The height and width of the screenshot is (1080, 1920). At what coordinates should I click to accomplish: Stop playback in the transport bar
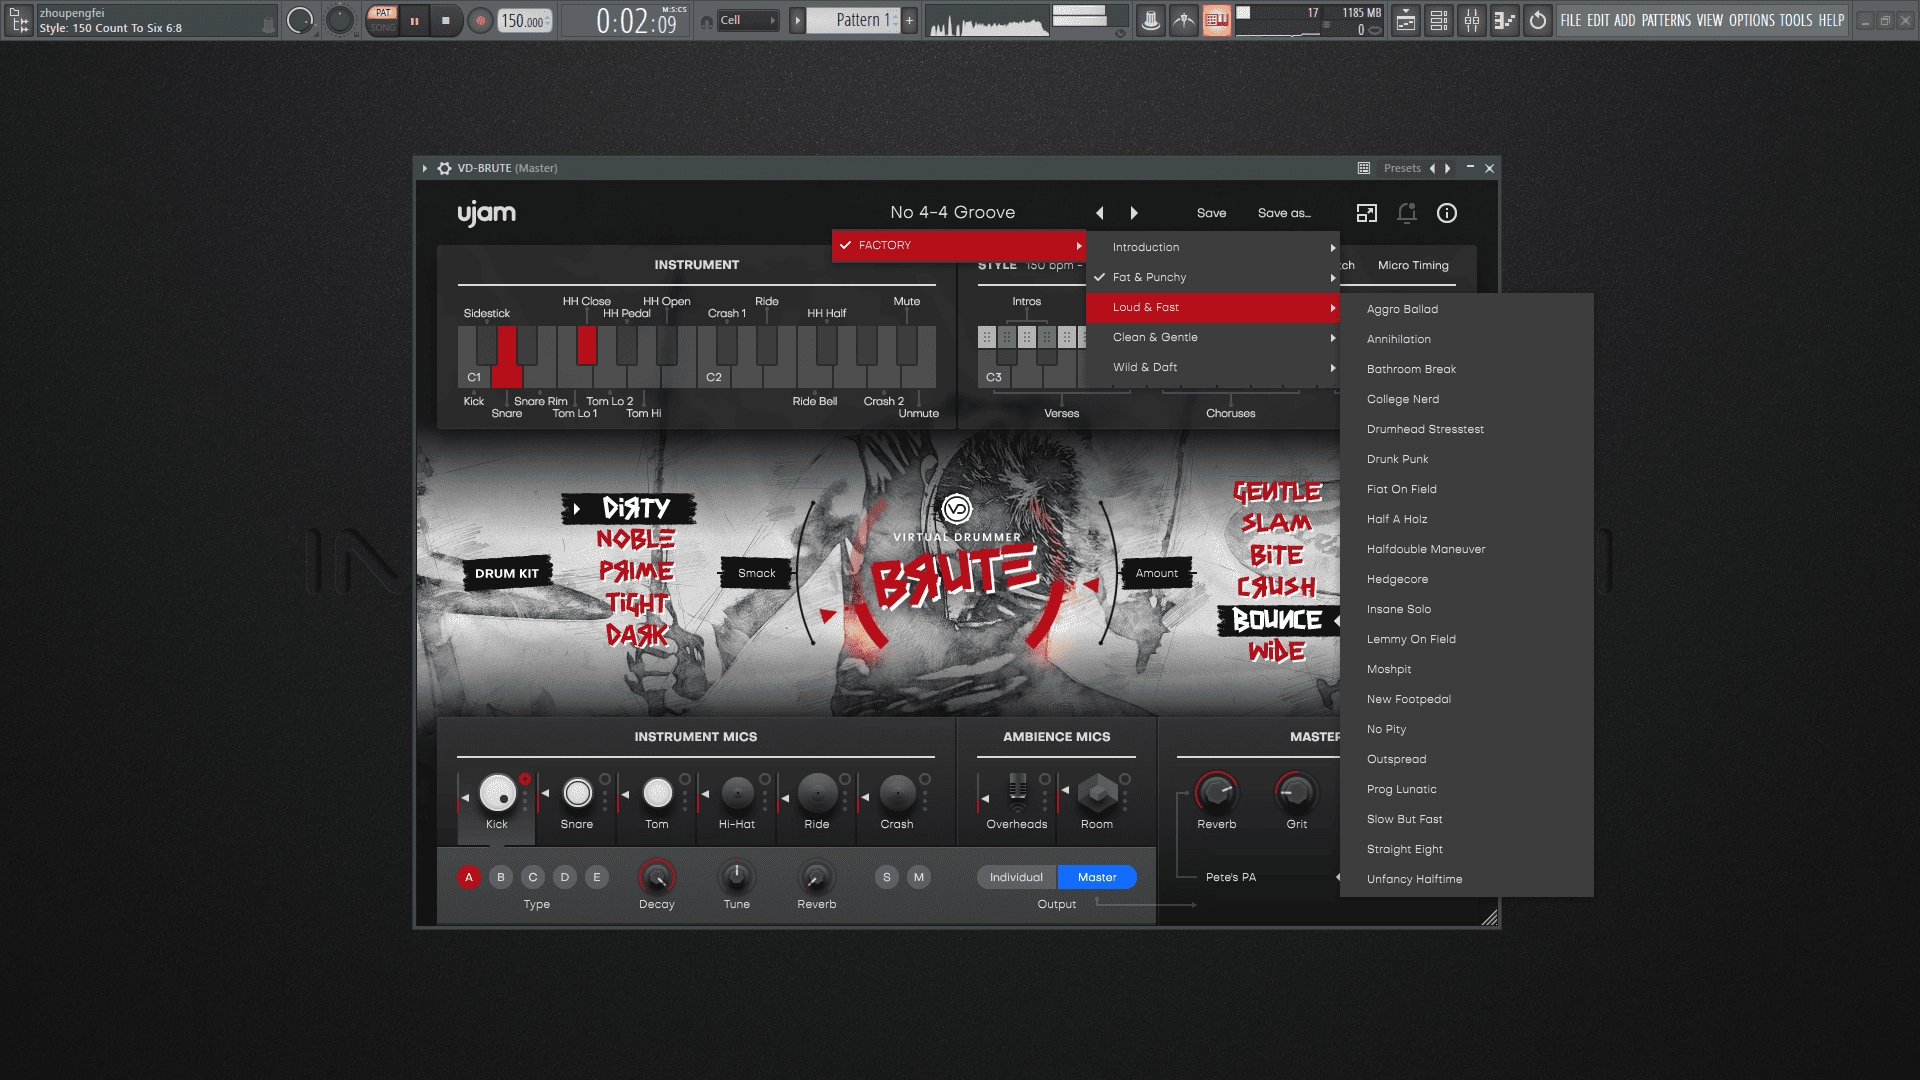pyautogui.click(x=446, y=20)
